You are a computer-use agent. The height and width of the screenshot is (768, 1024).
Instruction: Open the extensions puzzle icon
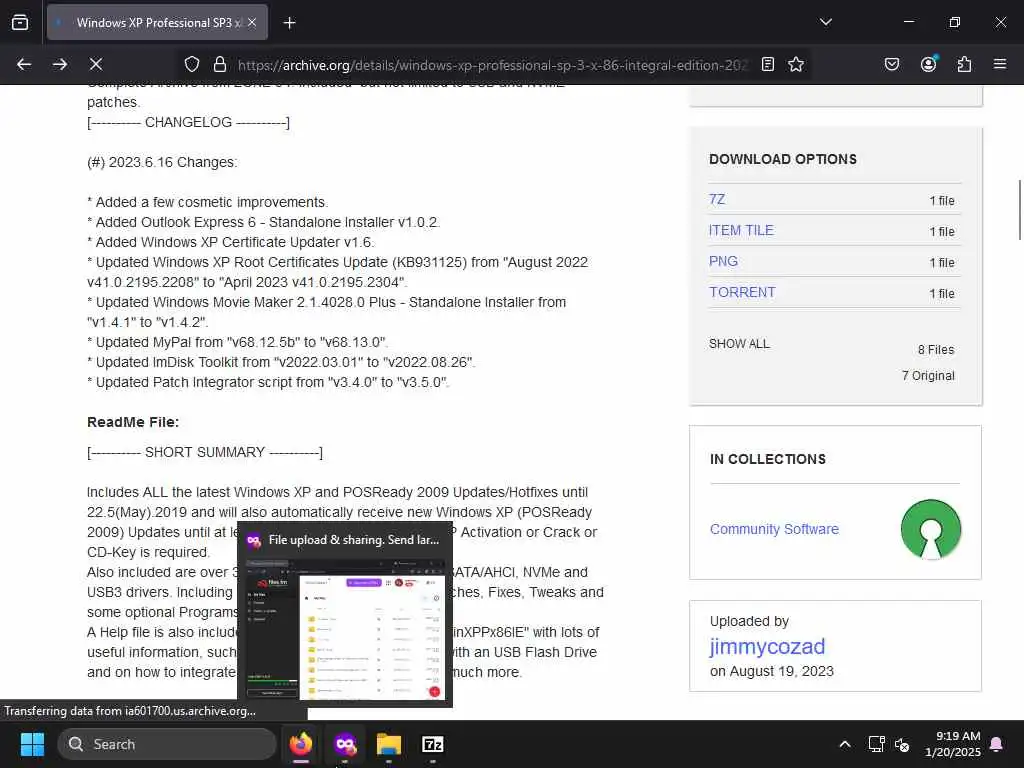tap(965, 64)
